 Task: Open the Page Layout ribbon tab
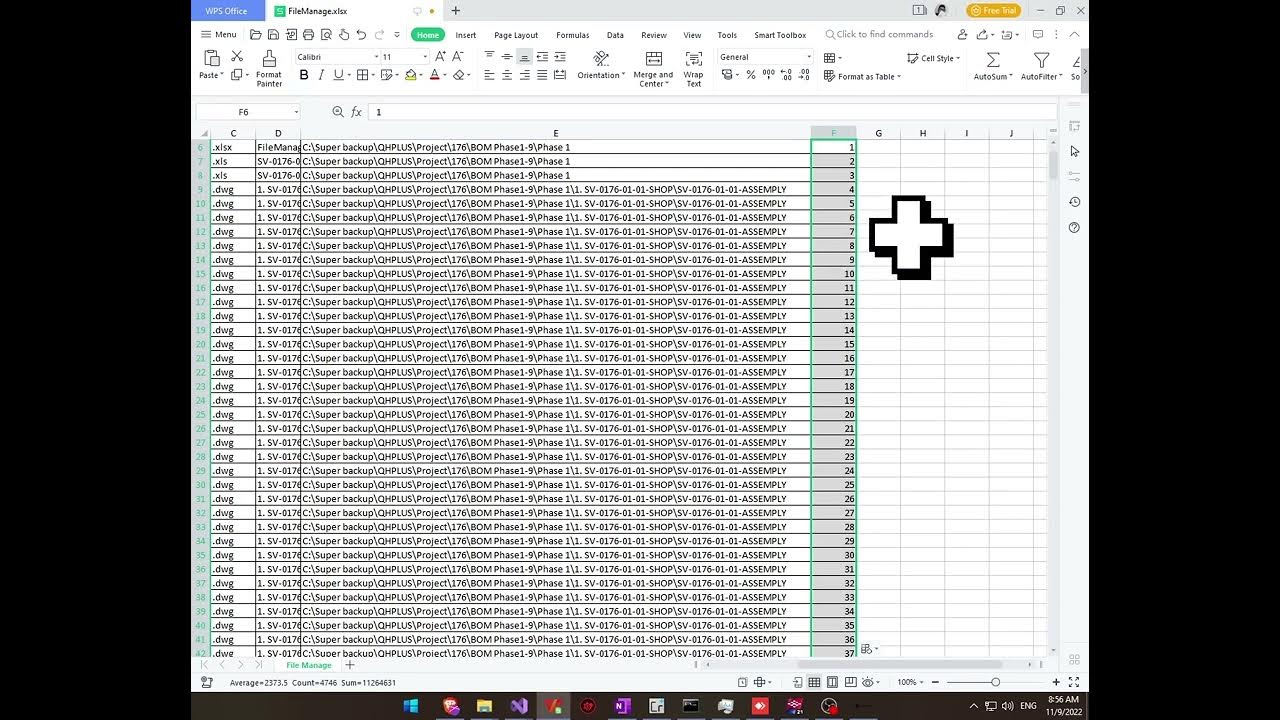[x=516, y=35]
